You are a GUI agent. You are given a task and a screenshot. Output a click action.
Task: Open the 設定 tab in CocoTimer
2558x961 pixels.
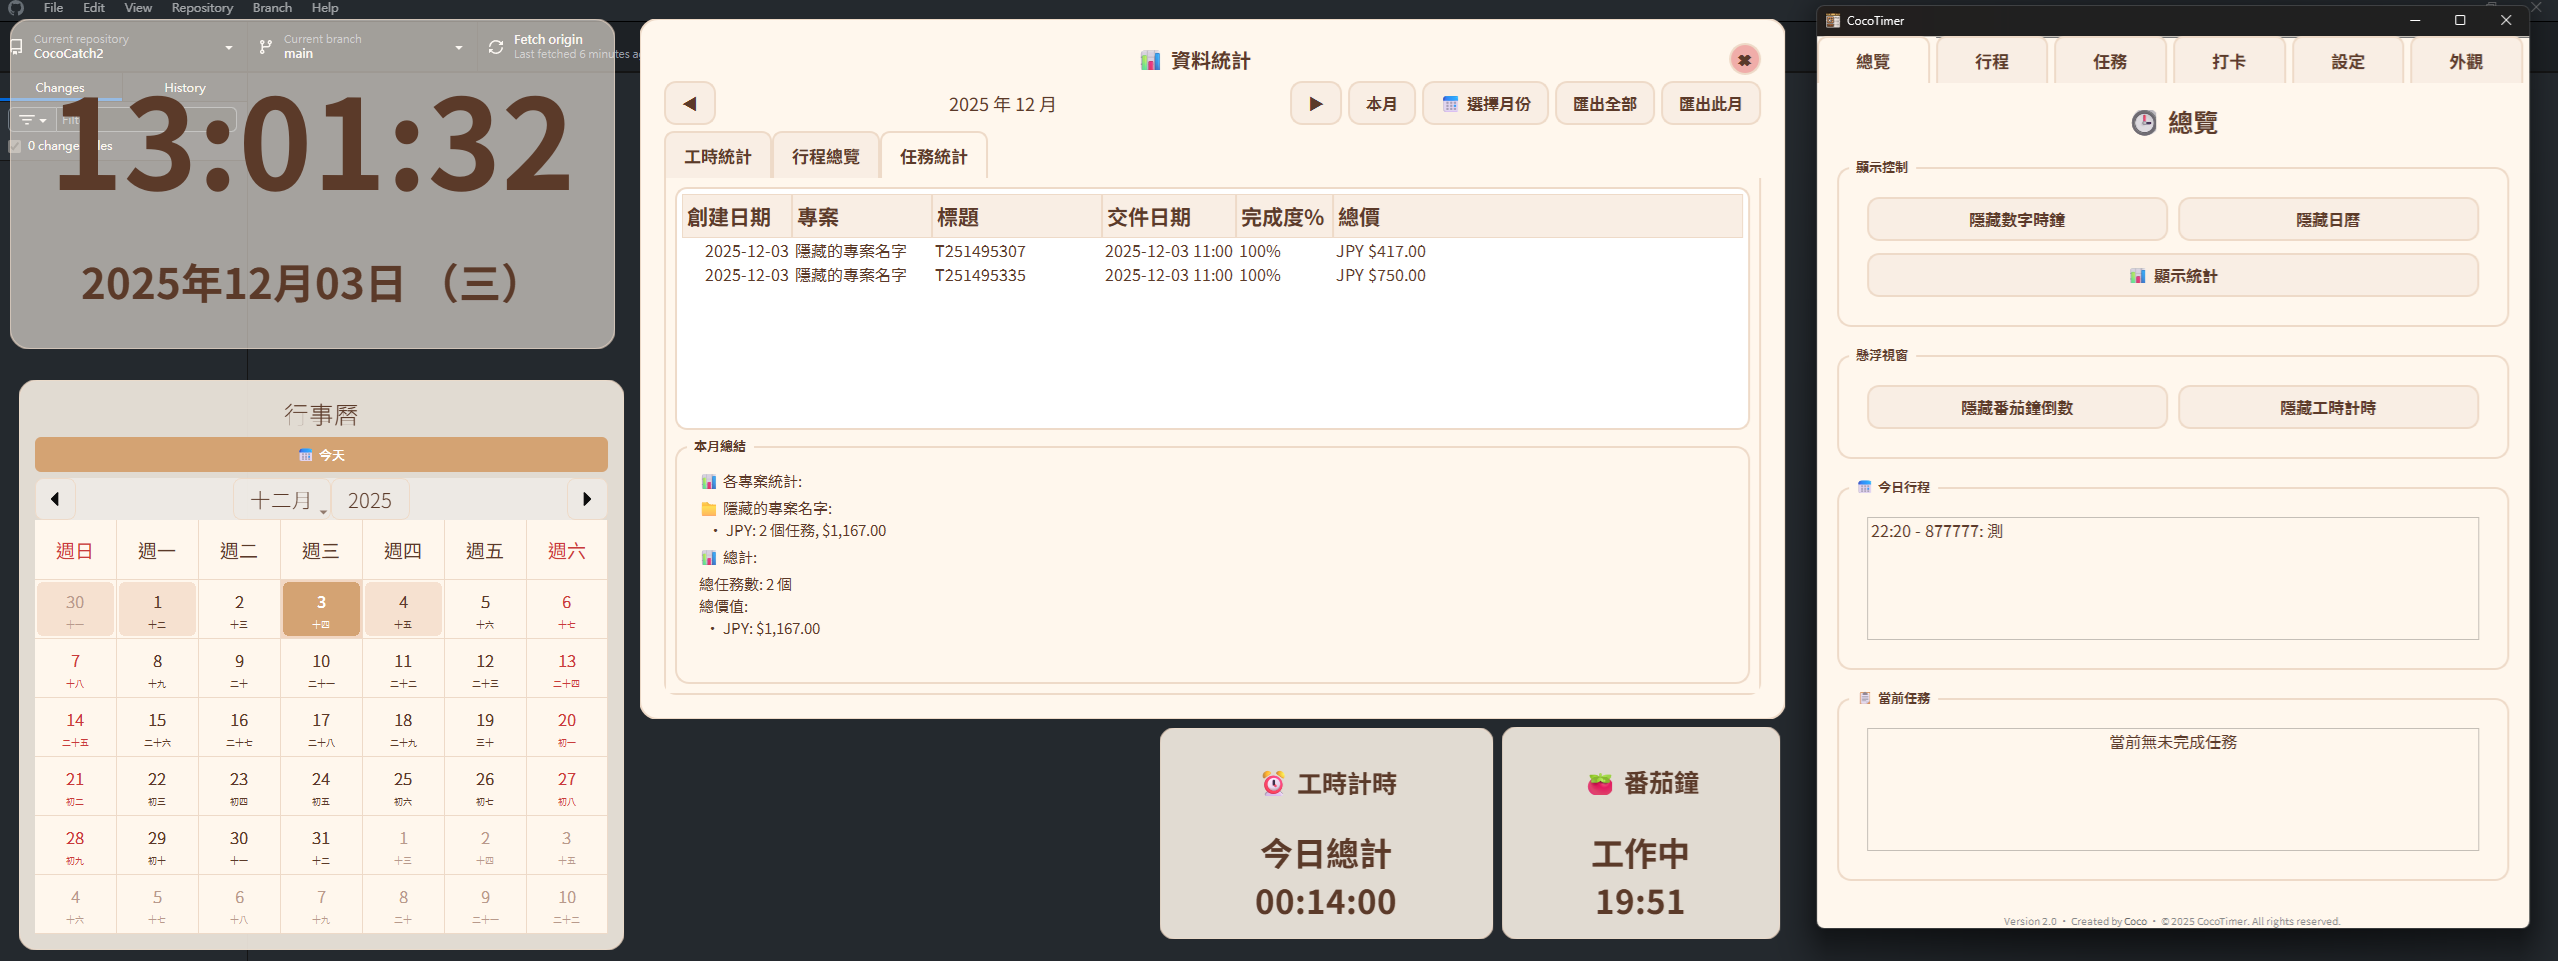(2348, 62)
